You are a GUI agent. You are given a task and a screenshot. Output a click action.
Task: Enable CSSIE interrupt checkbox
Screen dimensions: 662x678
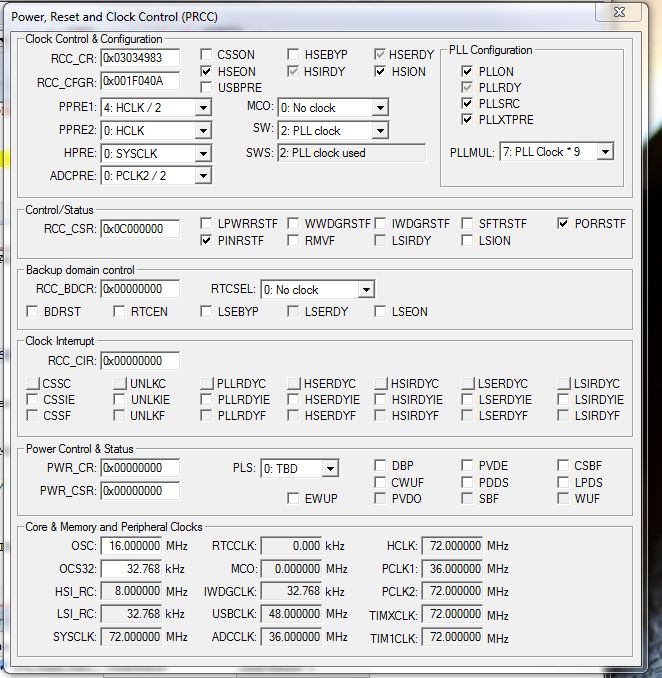click(x=32, y=399)
